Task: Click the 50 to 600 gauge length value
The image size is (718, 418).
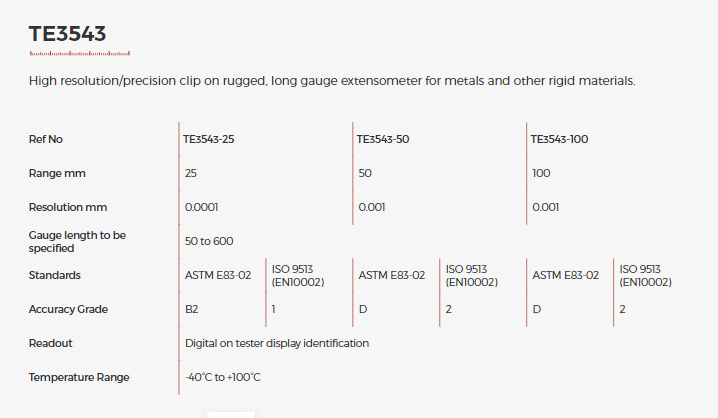Action: pyautogui.click(x=209, y=241)
